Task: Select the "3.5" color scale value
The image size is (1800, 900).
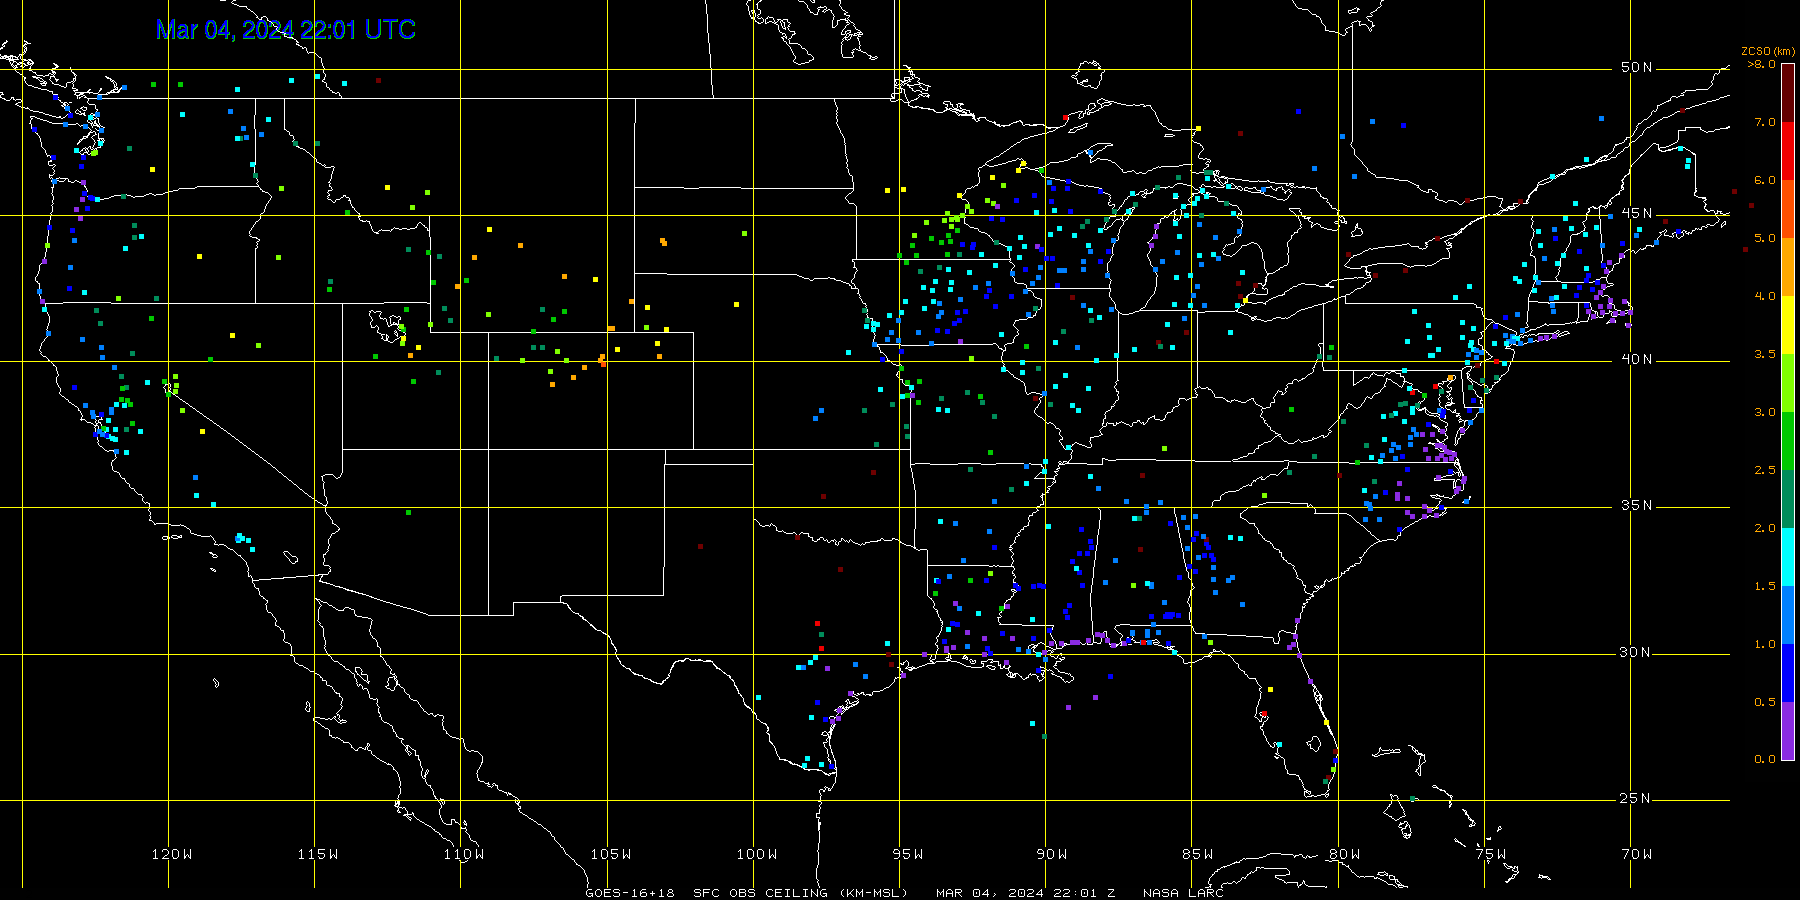Action: tap(1765, 354)
